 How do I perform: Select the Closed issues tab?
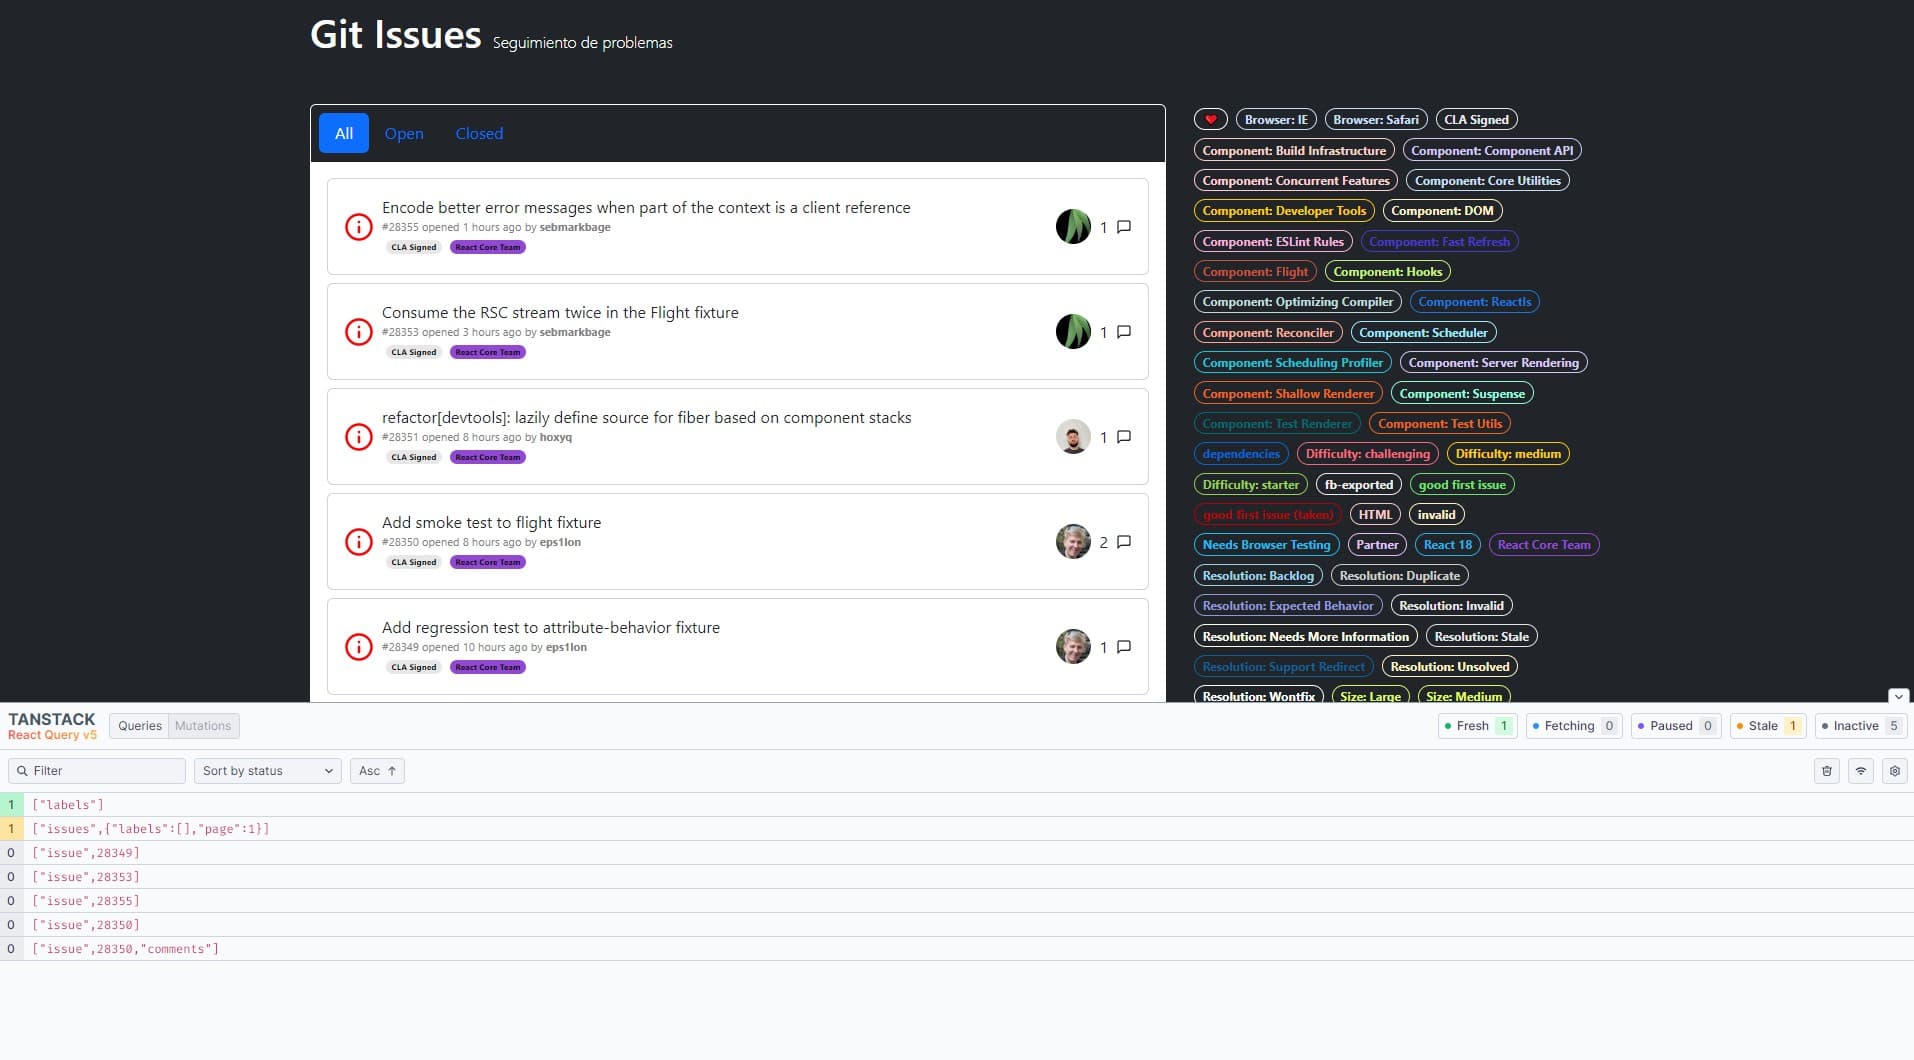479,133
